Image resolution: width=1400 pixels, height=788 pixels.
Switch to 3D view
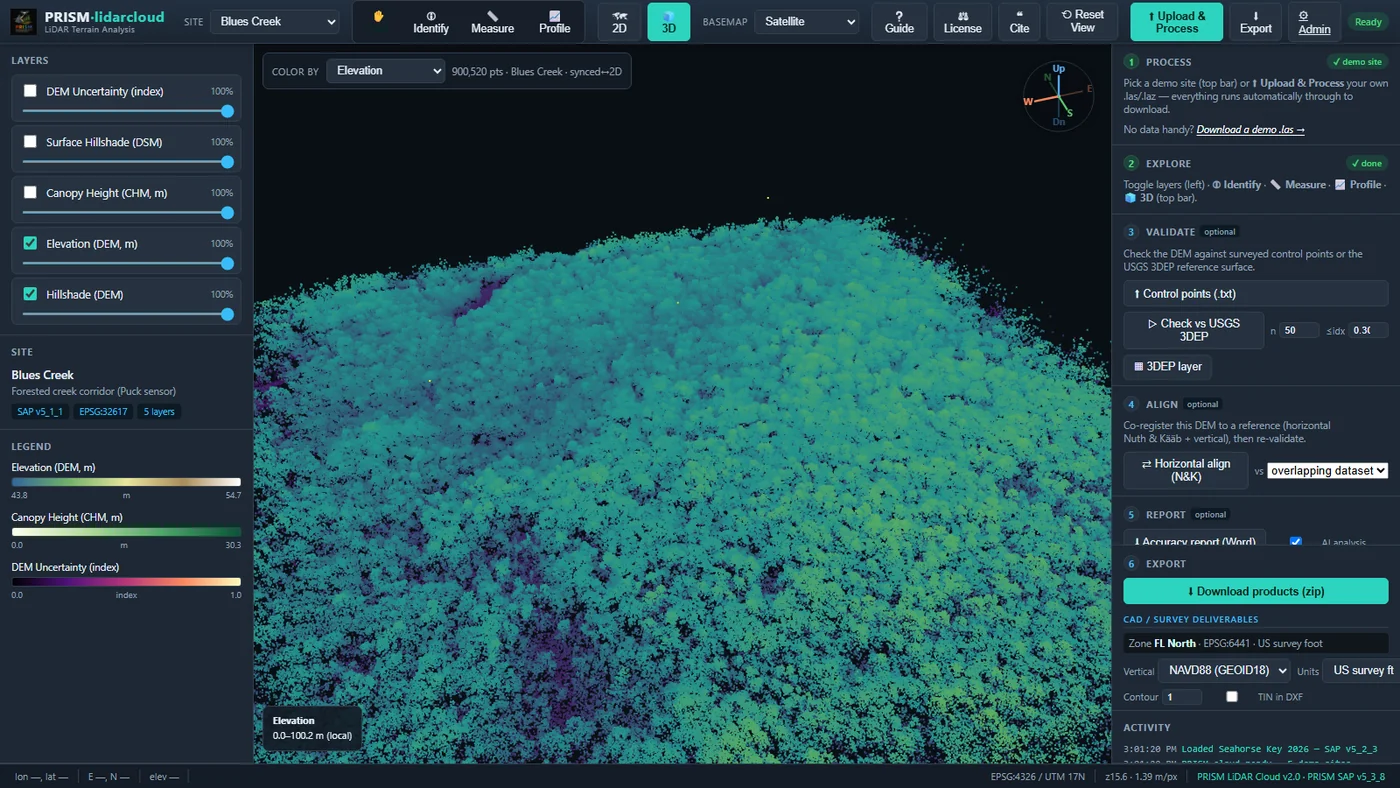pyautogui.click(x=668, y=21)
